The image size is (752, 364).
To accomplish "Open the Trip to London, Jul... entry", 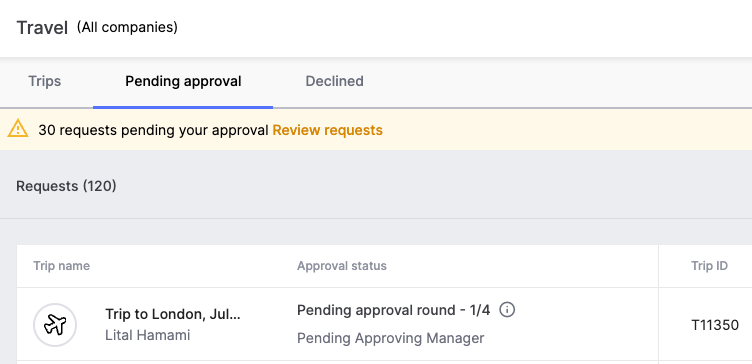I will pyautogui.click(x=173, y=315).
